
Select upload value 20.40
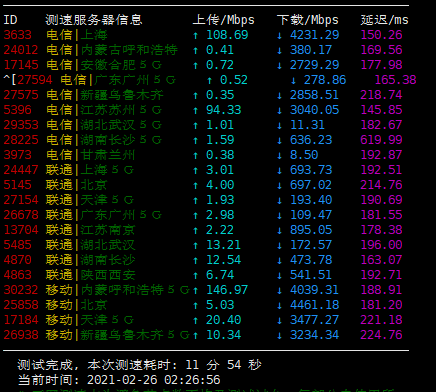pos(223,320)
